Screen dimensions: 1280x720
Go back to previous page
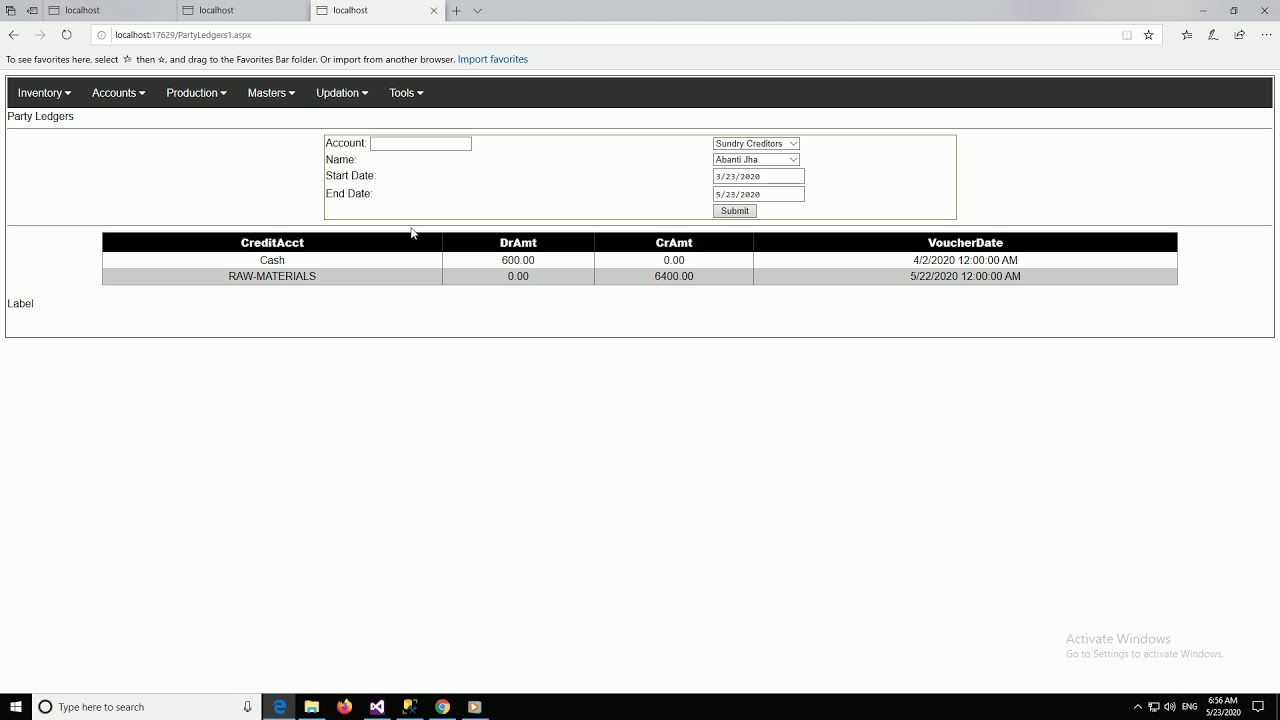coord(14,35)
